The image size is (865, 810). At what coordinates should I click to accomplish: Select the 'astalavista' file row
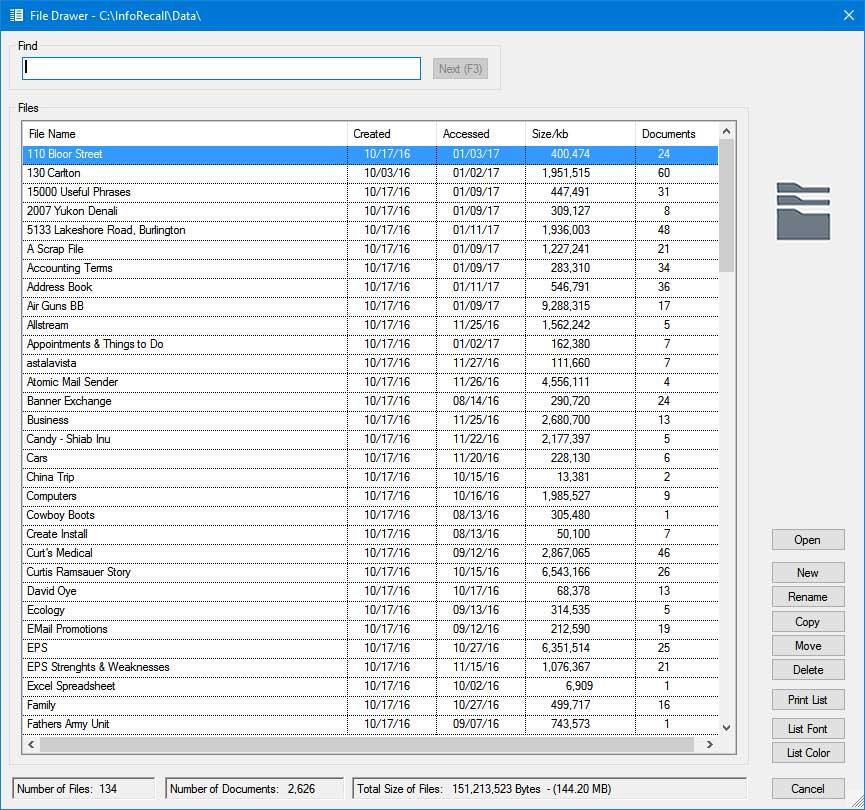coord(370,363)
